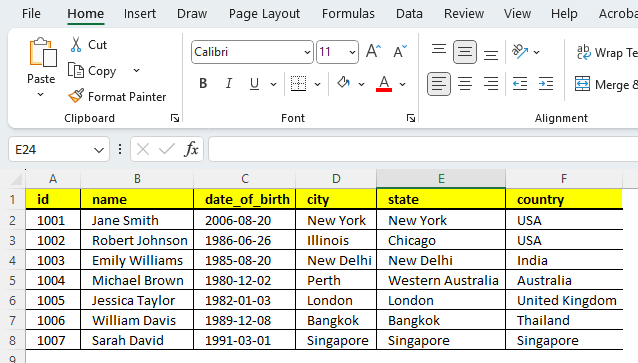638x363 pixels.
Task: Select column C header
Action: tap(245, 179)
